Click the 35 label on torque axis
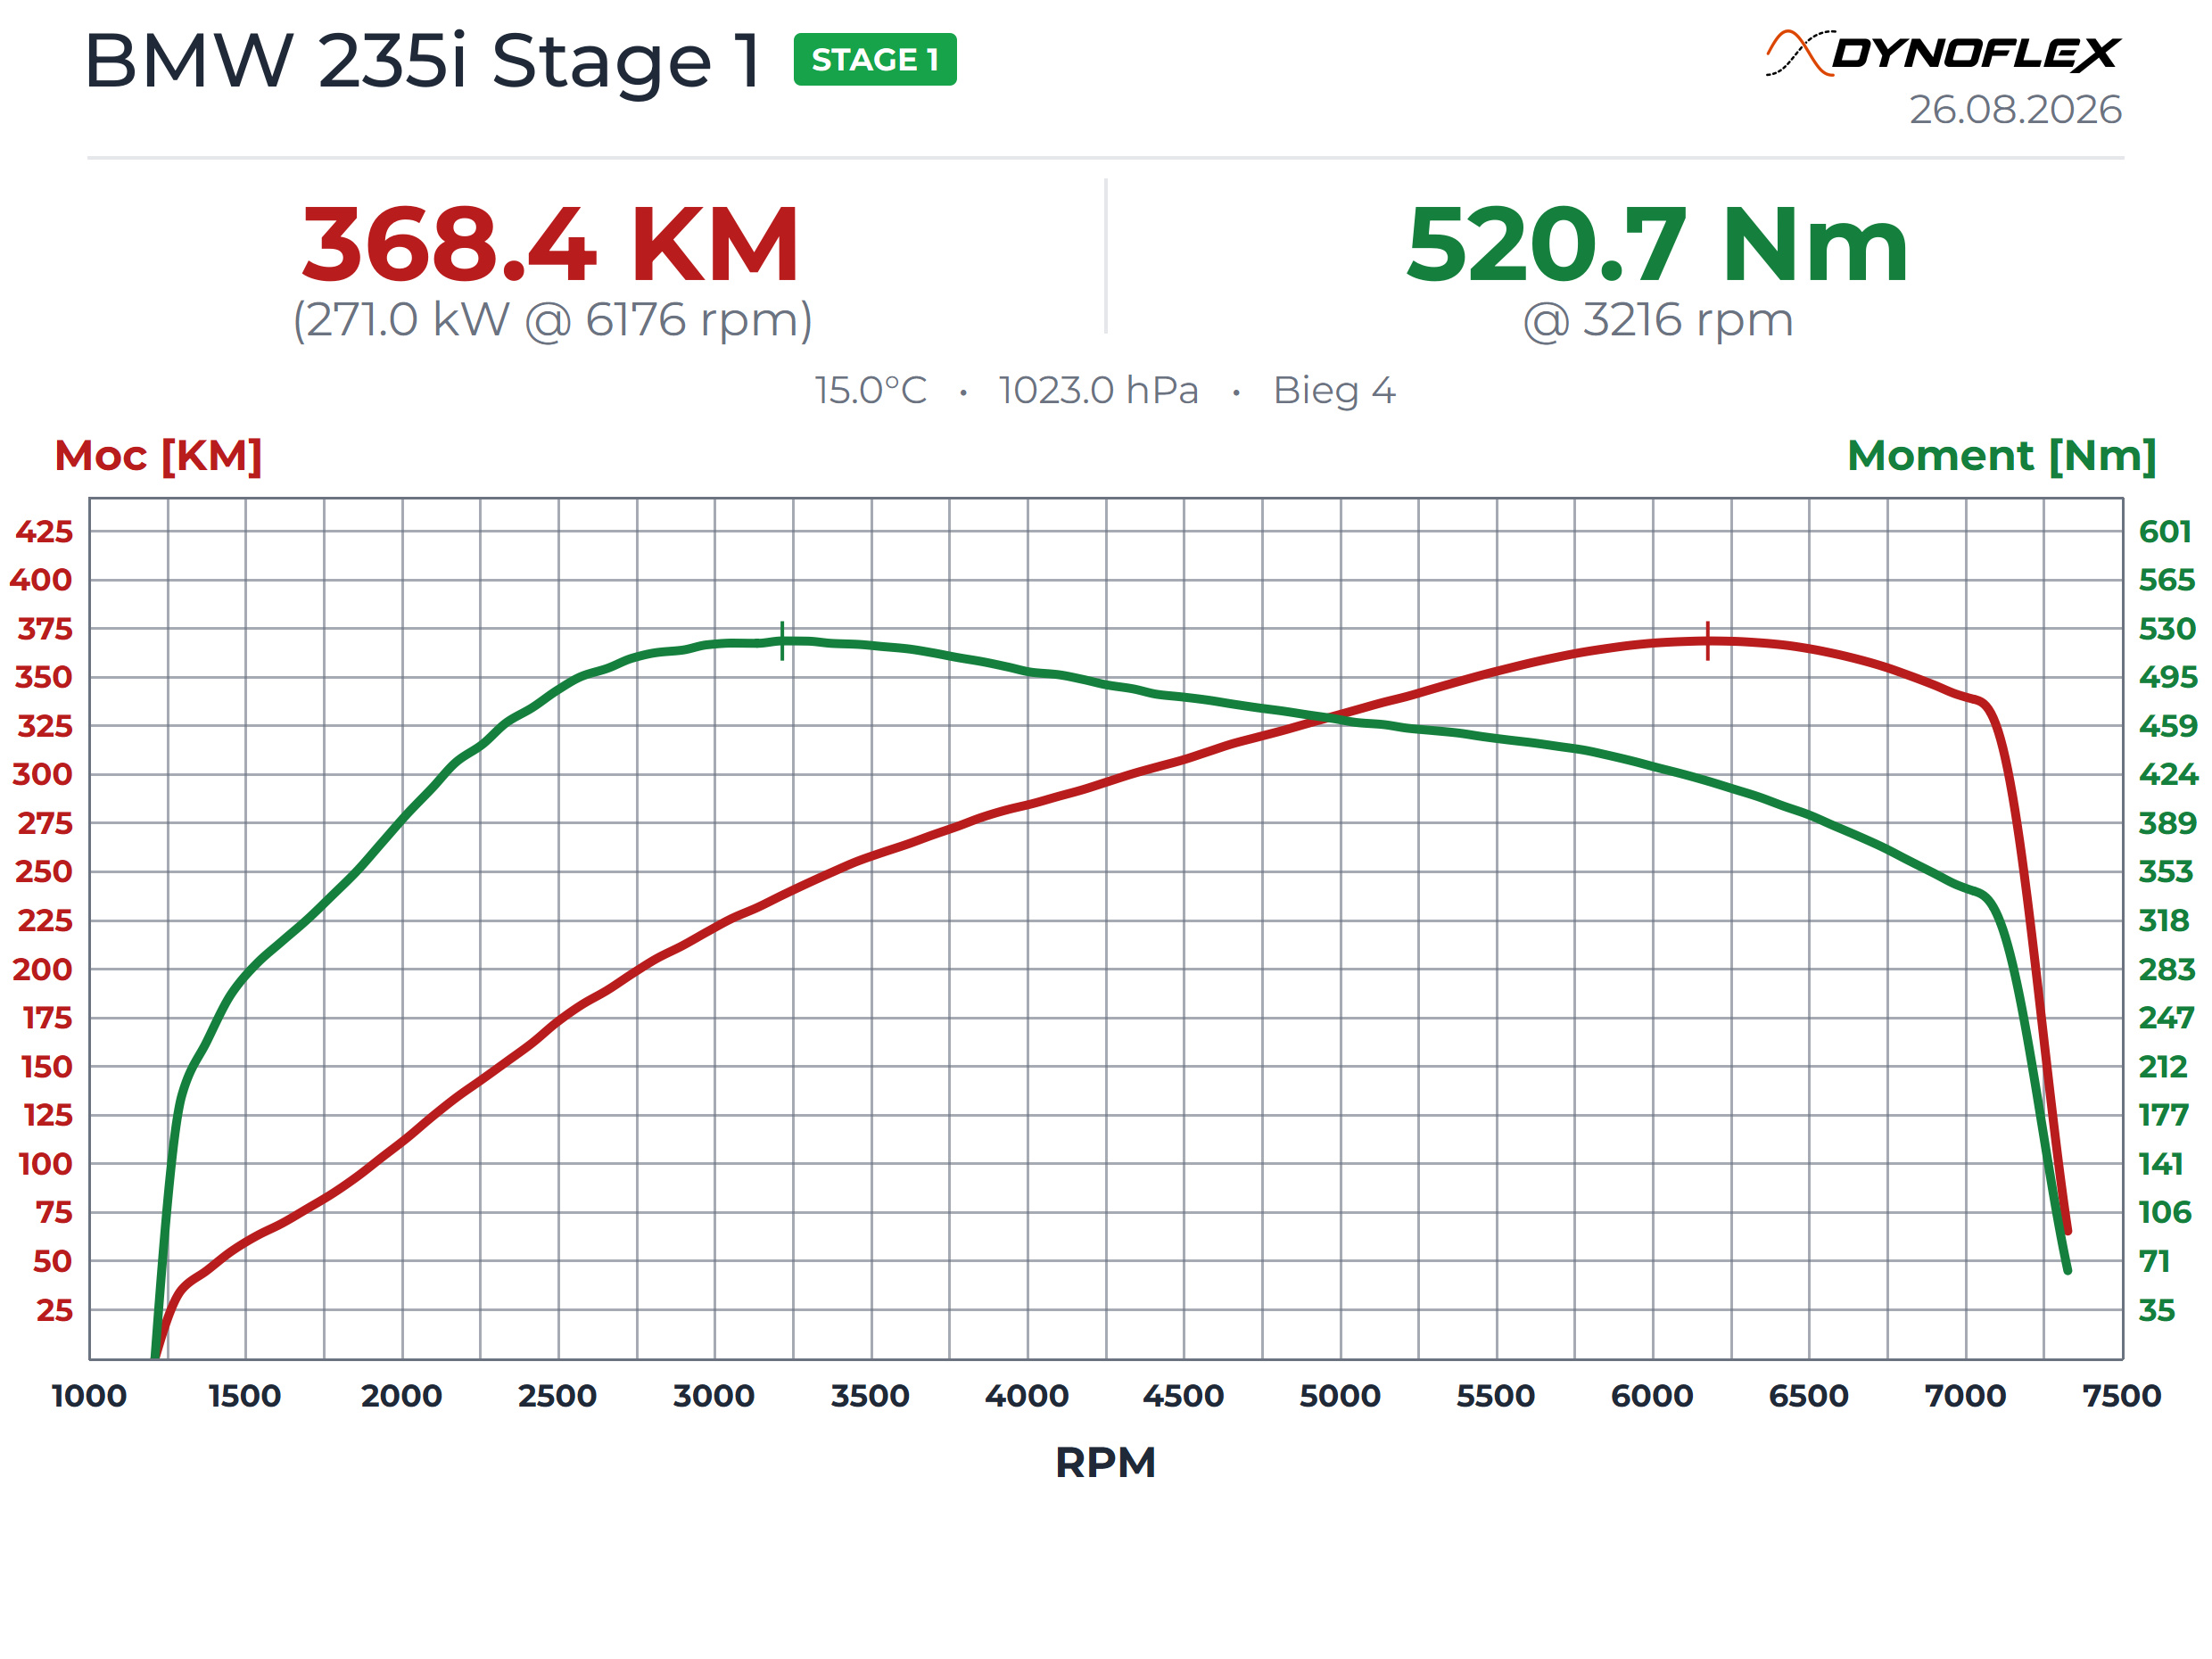The width and height of the screenshot is (2212, 1659). [x=2157, y=1311]
